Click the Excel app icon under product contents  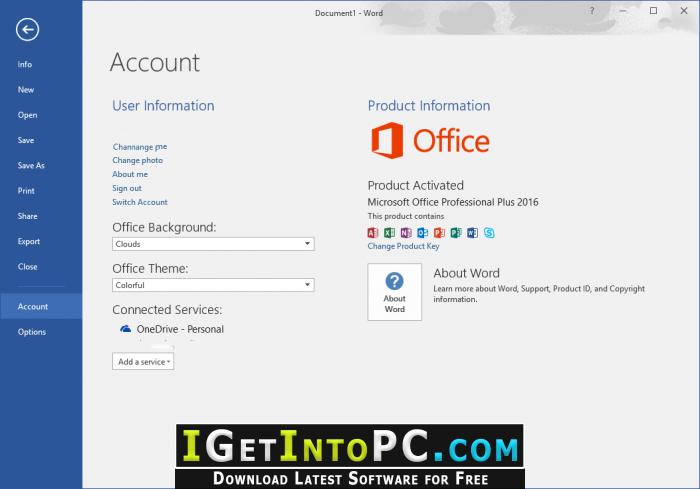coord(389,233)
